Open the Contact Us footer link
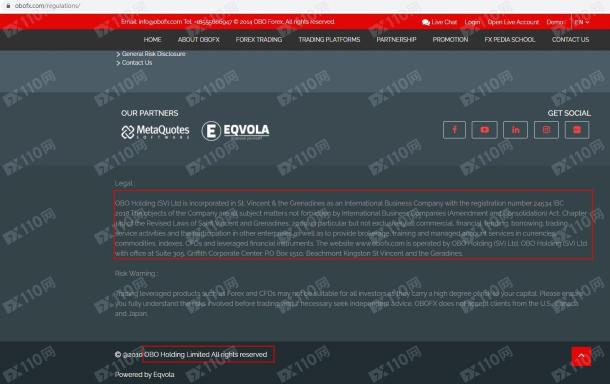The image size is (610, 384). coord(137,63)
